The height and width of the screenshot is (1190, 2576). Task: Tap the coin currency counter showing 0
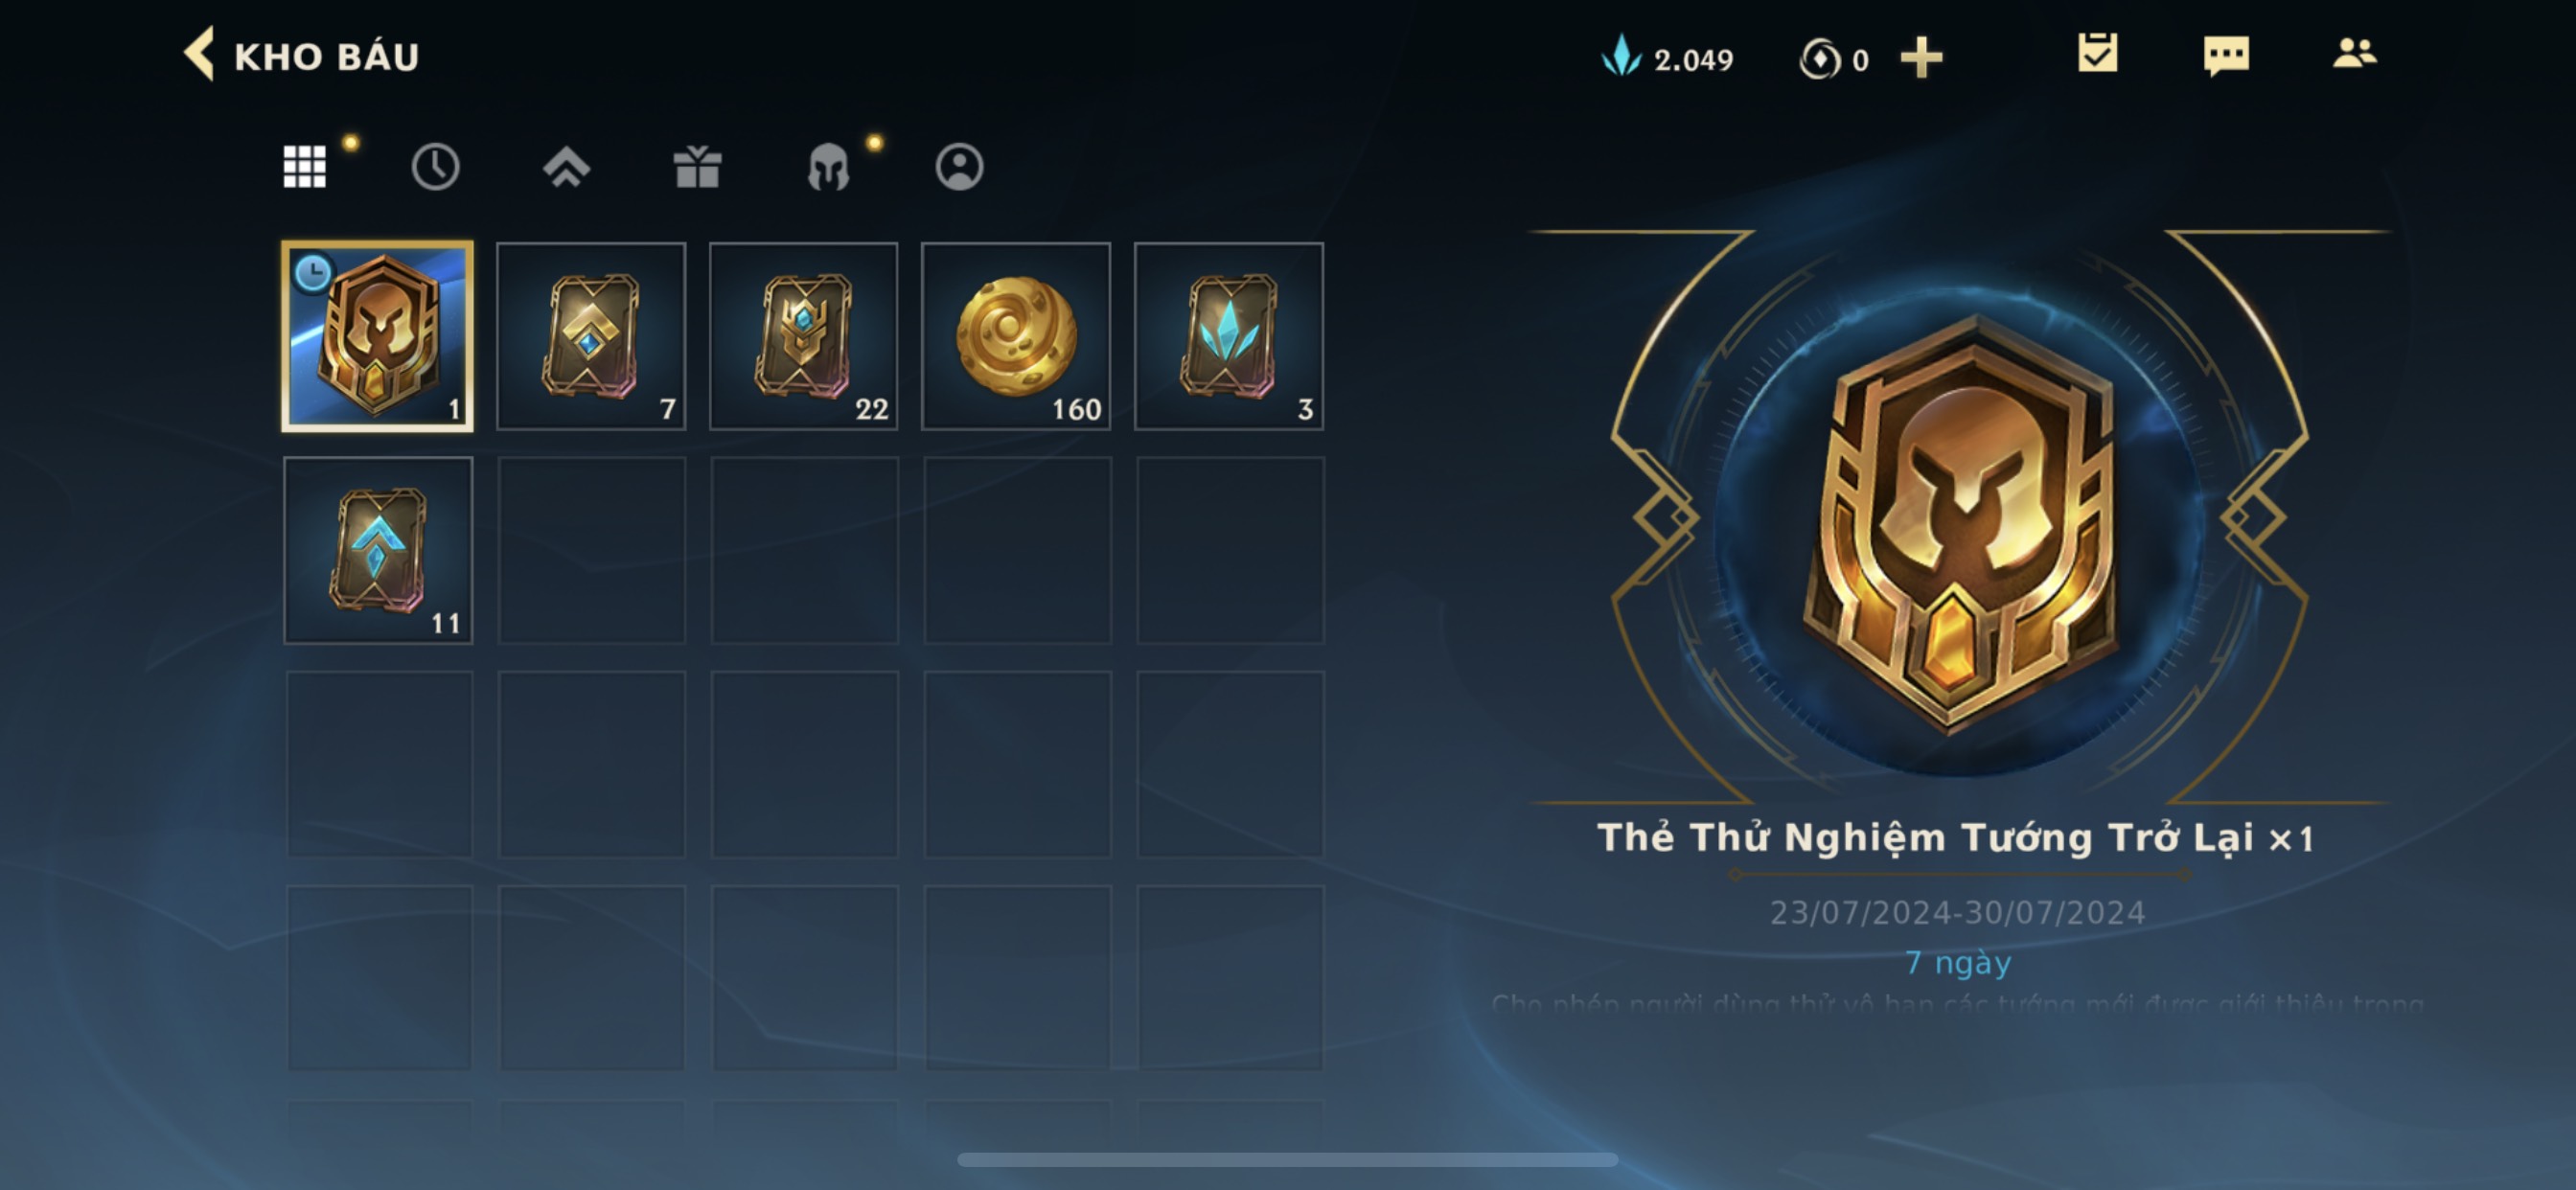(x=1834, y=59)
